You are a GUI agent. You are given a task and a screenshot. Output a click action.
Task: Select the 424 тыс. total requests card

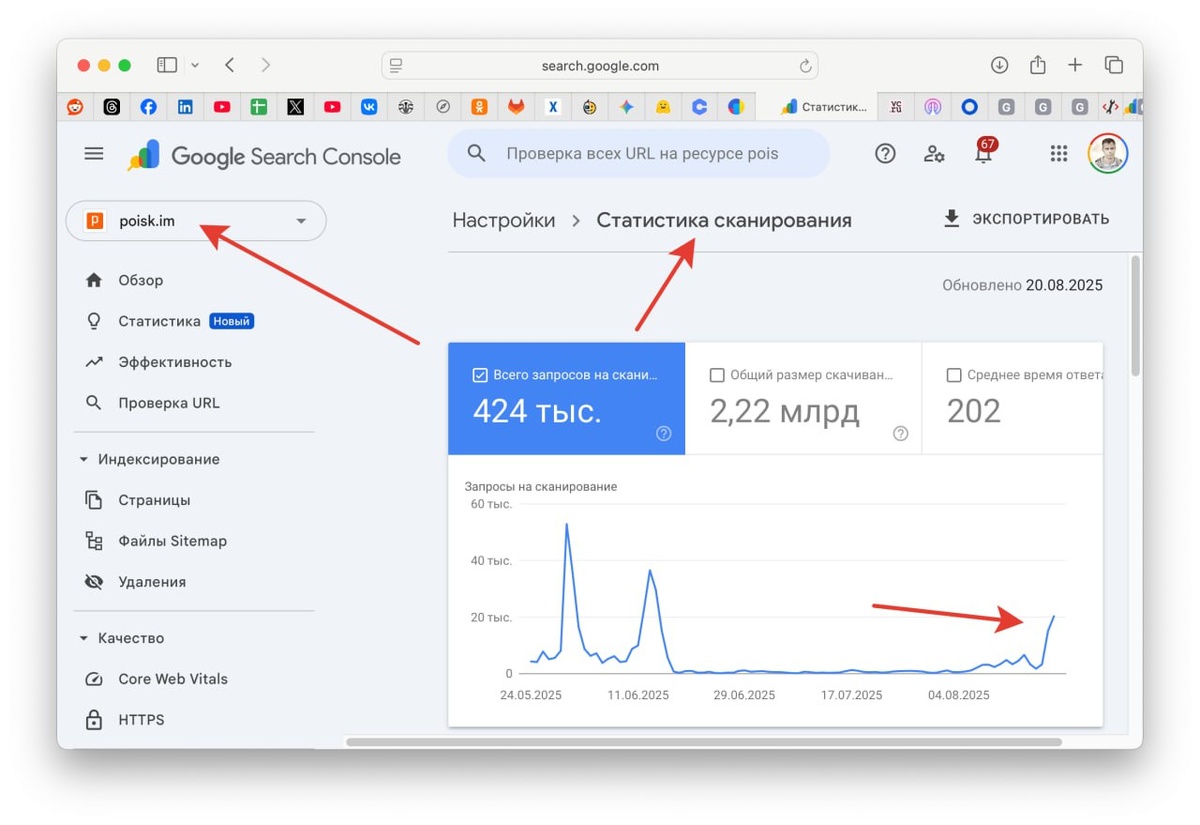point(567,399)
